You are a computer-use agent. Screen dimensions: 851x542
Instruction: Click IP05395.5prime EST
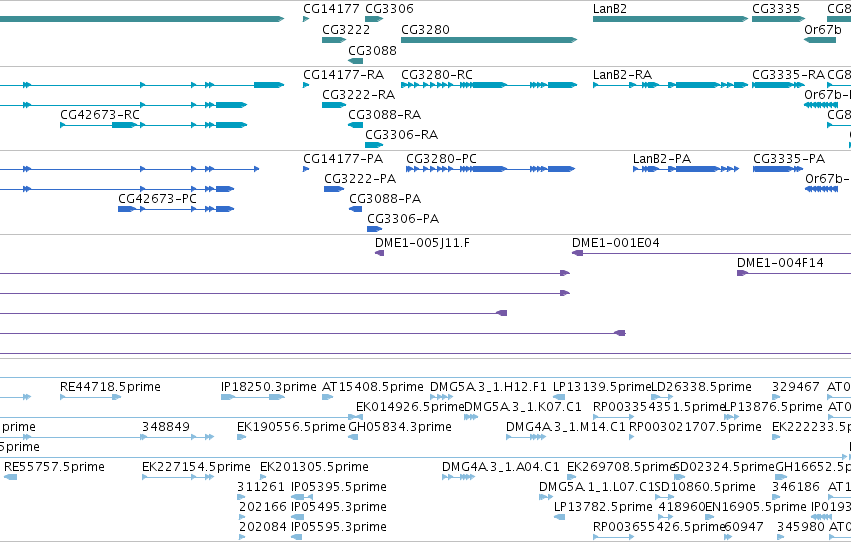pos(302,497)
